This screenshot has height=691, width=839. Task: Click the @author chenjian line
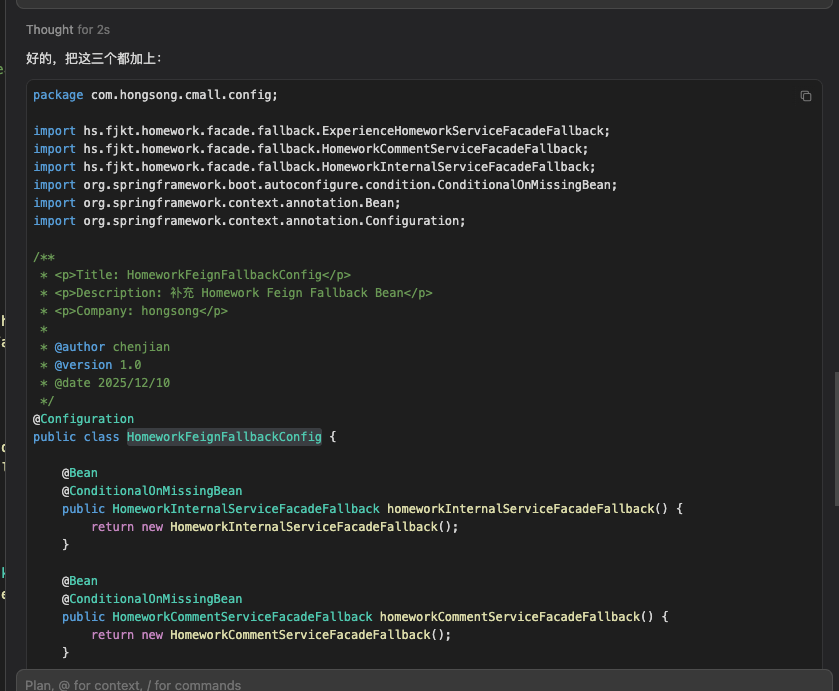[105, 347]
